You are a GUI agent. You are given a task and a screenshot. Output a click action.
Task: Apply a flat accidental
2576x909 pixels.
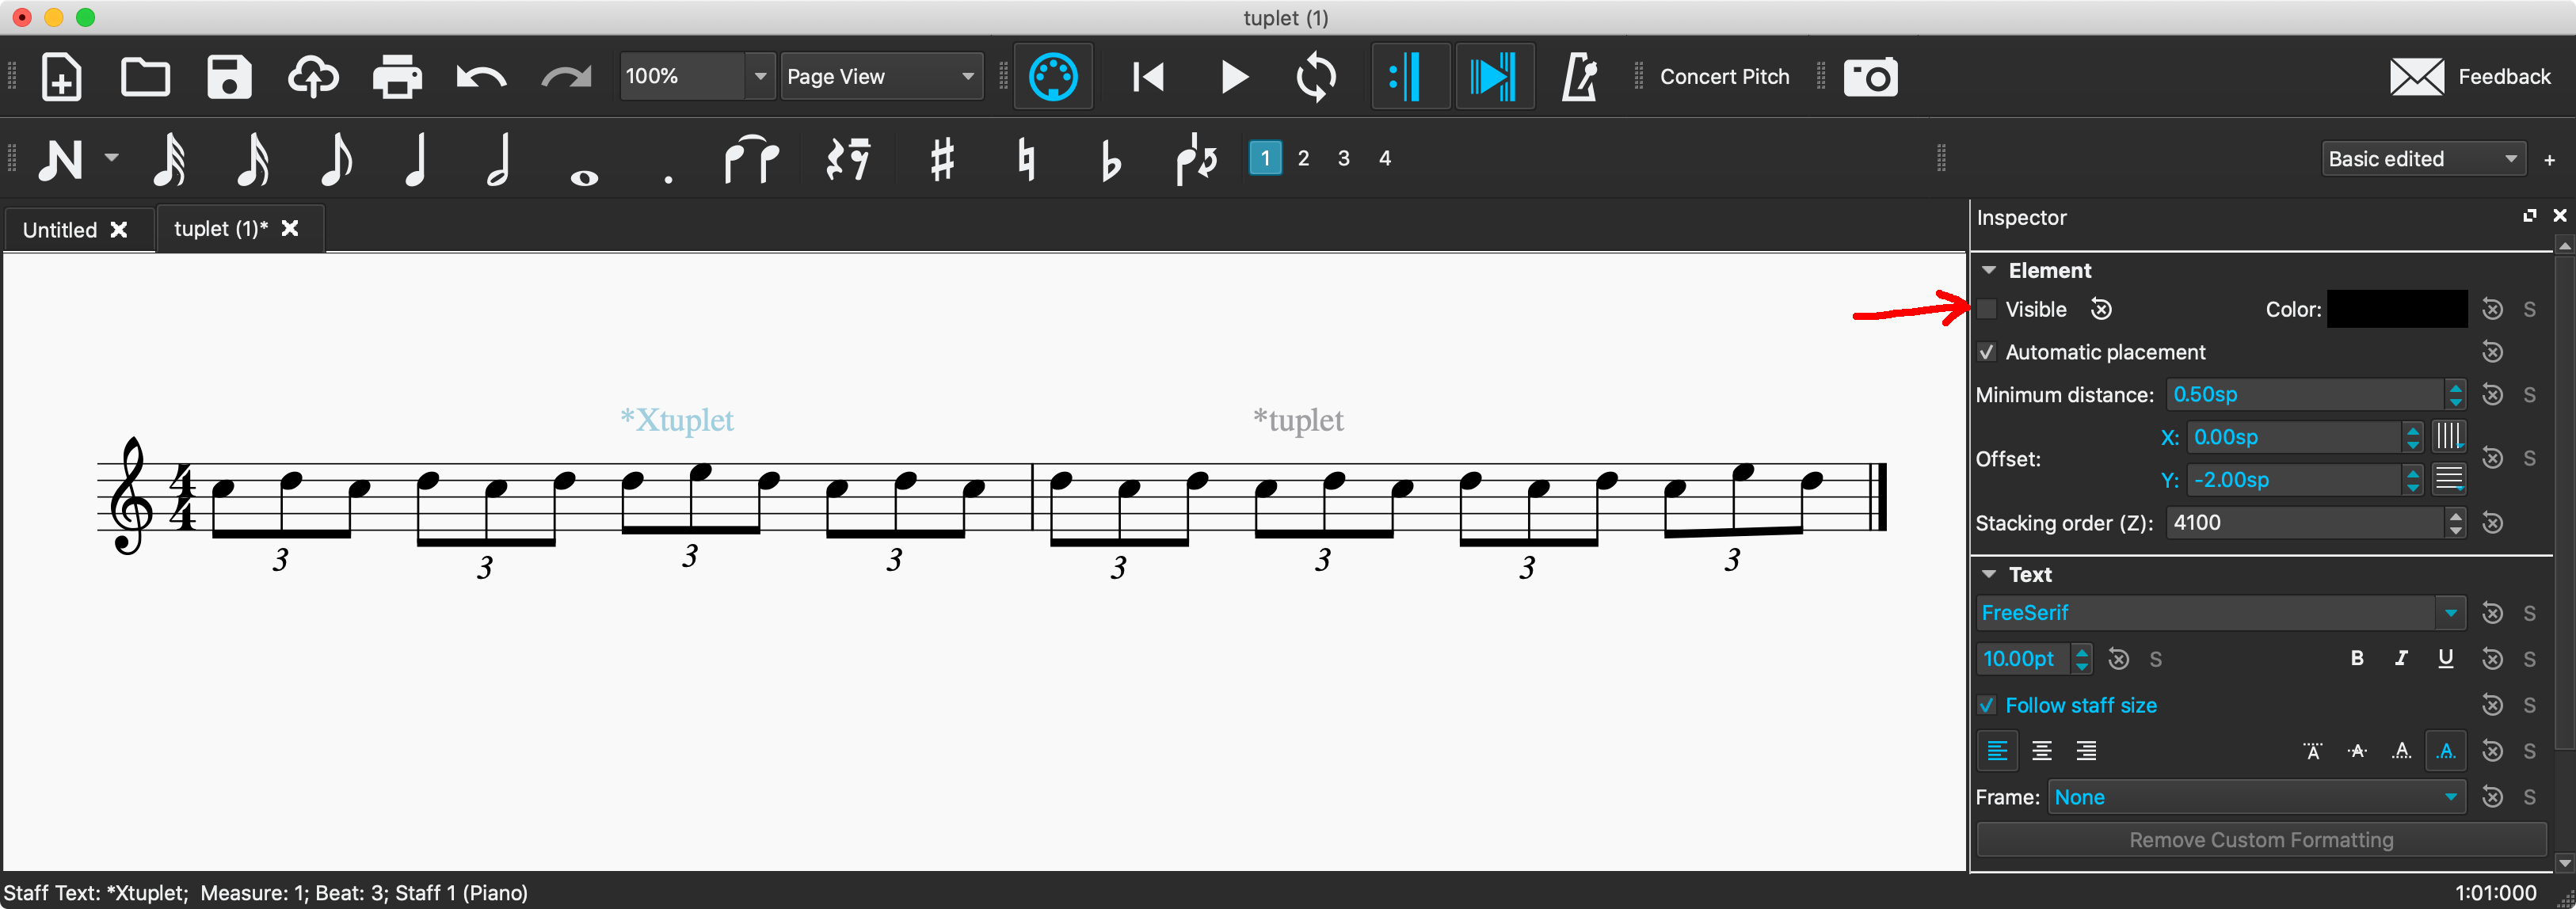tap(1110, 158)
